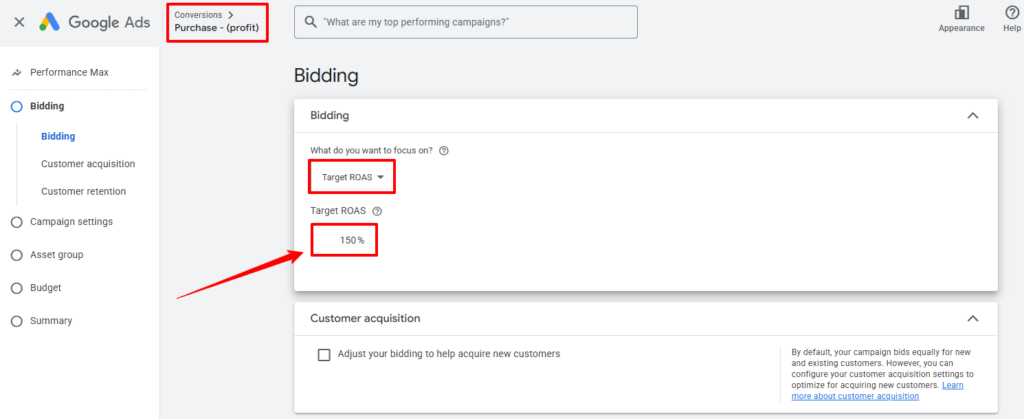Click the chevron next to Conversions

click(231, 14)
